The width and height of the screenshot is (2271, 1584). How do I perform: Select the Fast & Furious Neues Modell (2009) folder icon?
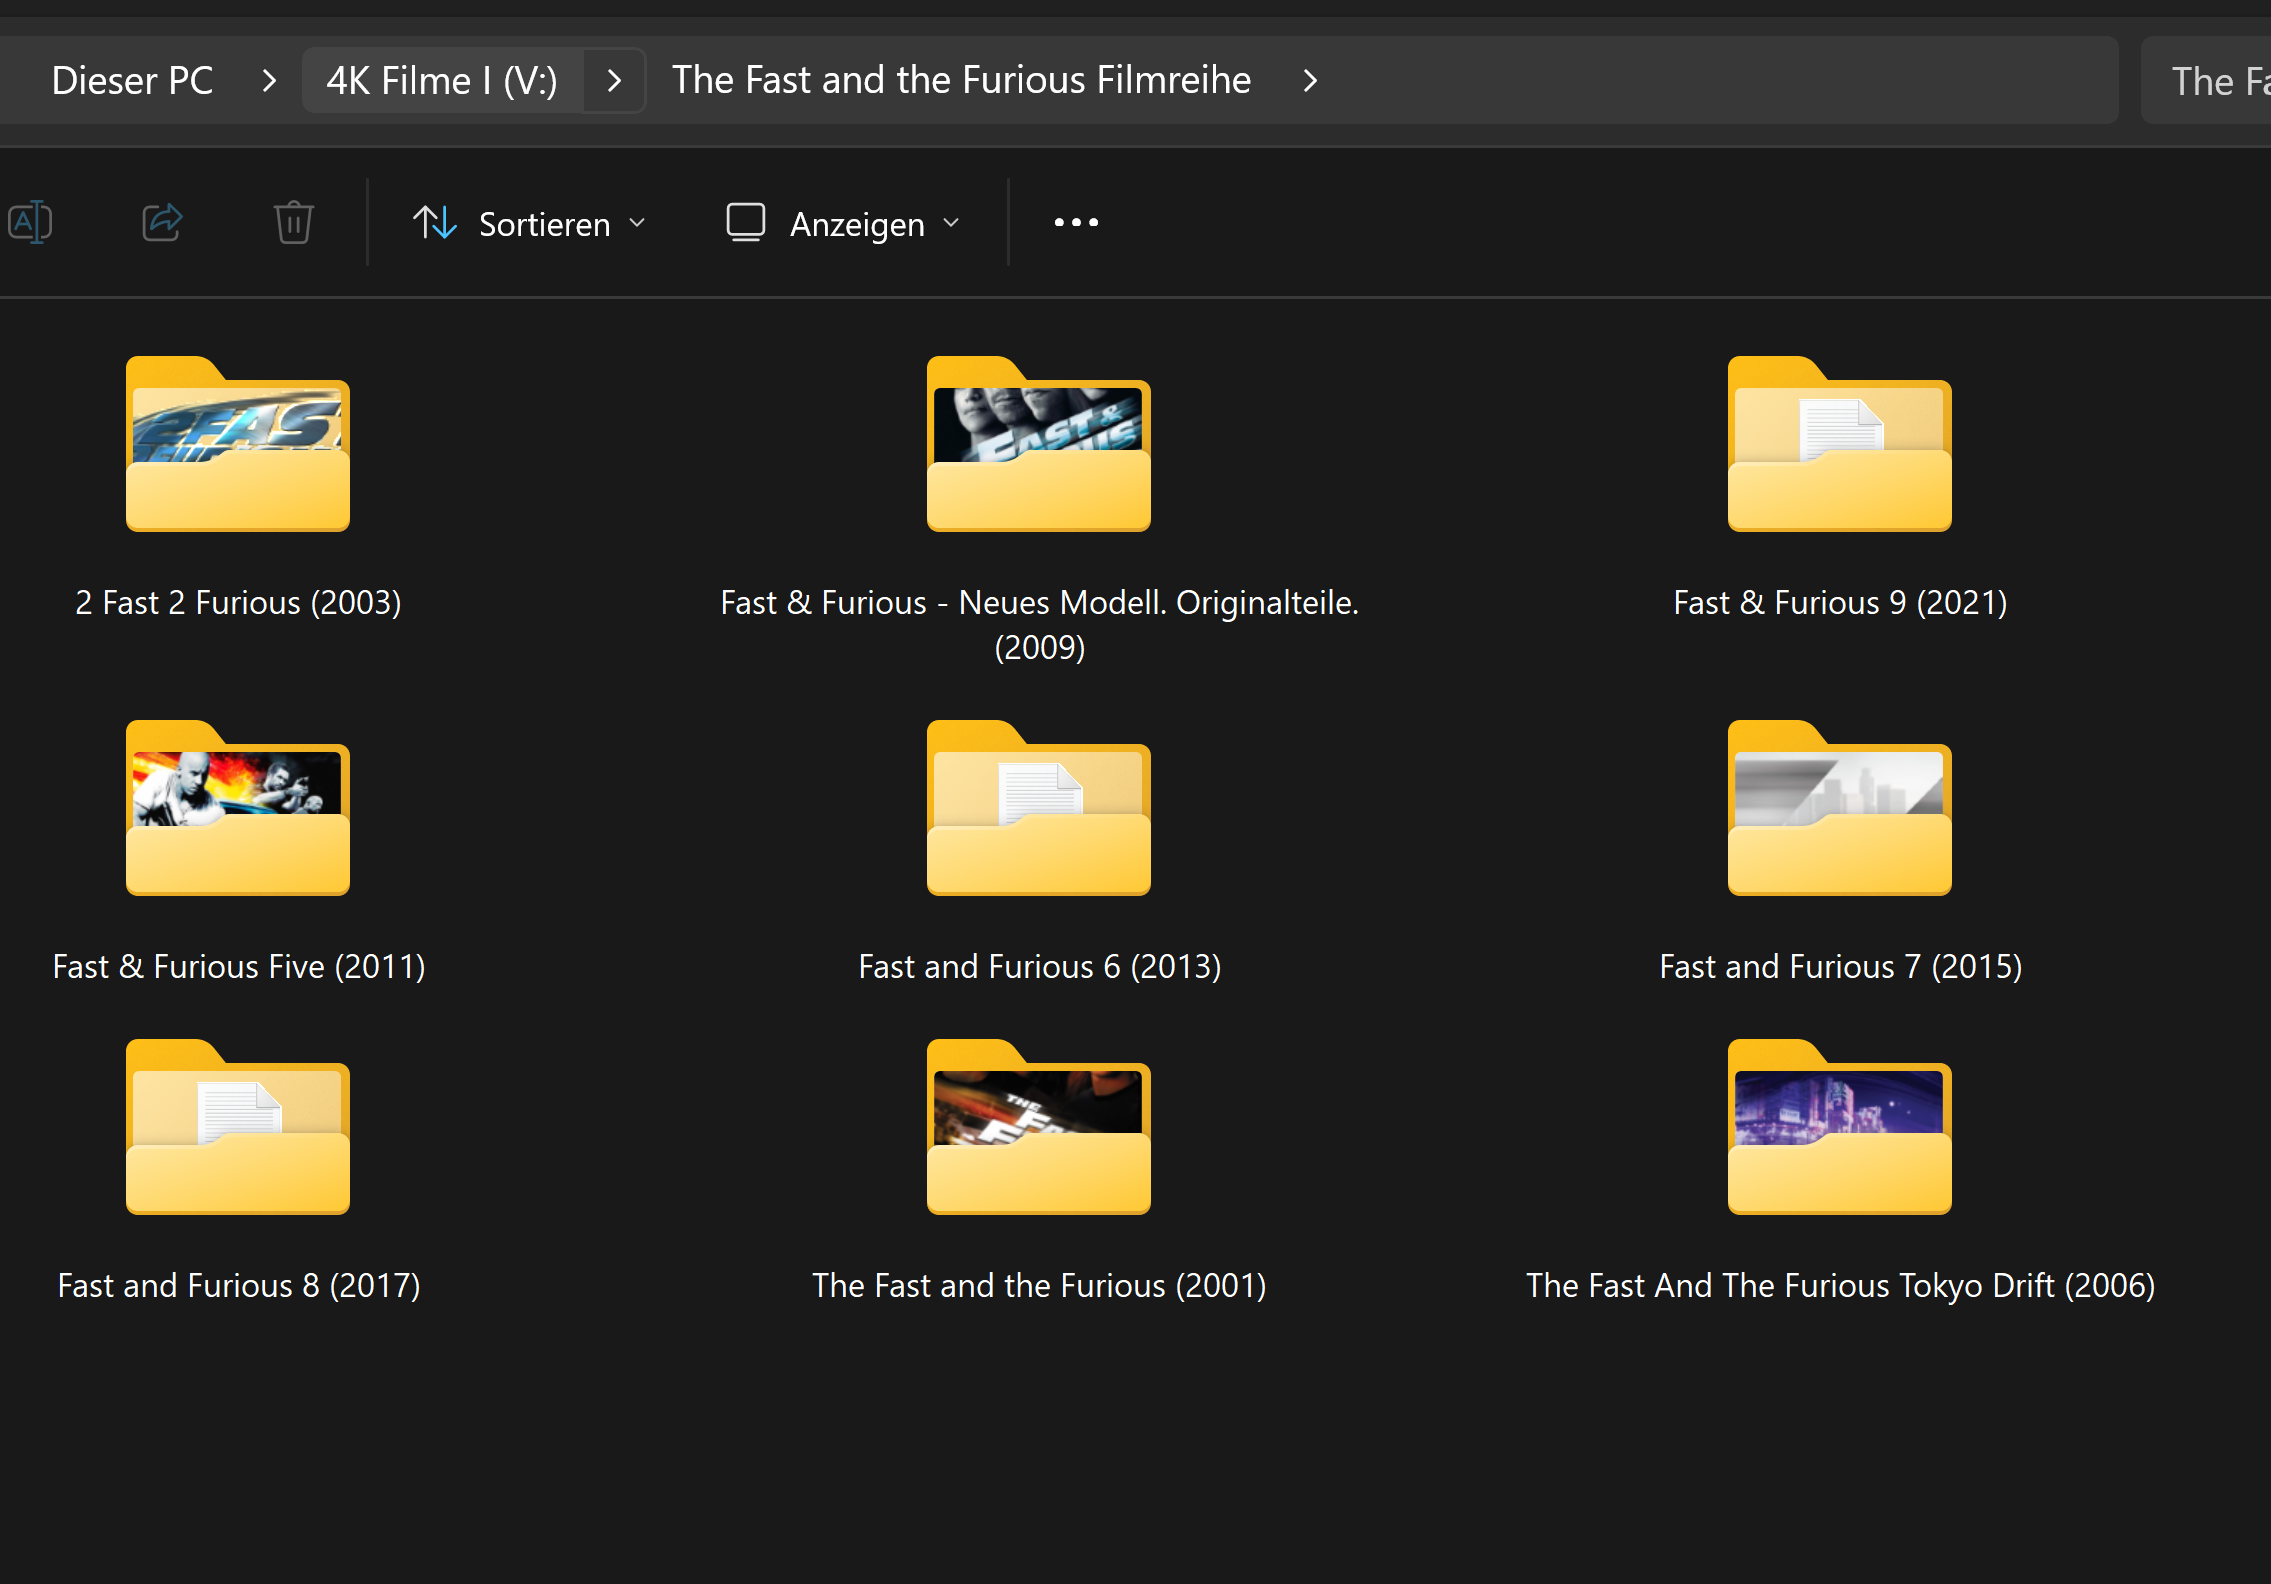click(1039, 444)
